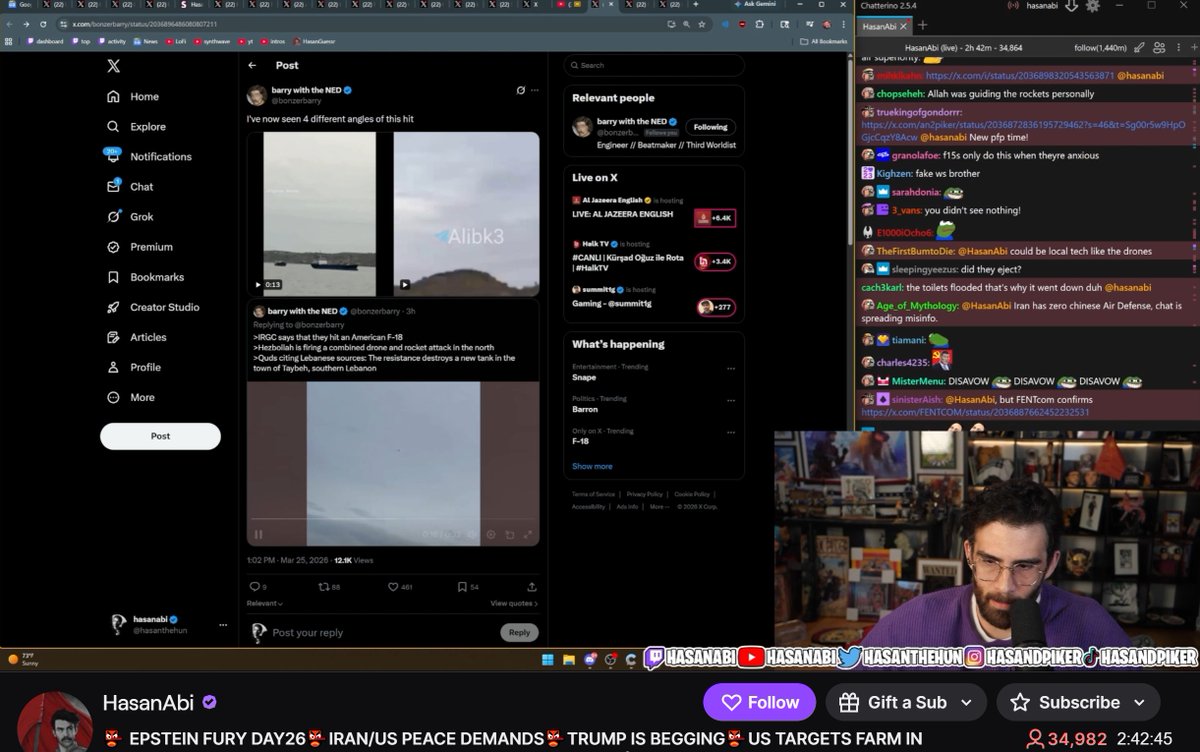Open options for Snape trending item
Viewport: 1200px width, 752px height.
pyautogui.click(x=731, y=368)
